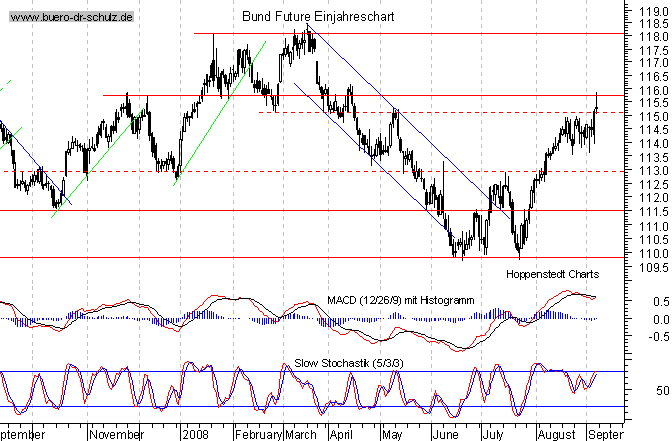The width and height of the screenshot is (672, 441).
Task: Click the 118.5 price axis value
Action: click(654, 24)
